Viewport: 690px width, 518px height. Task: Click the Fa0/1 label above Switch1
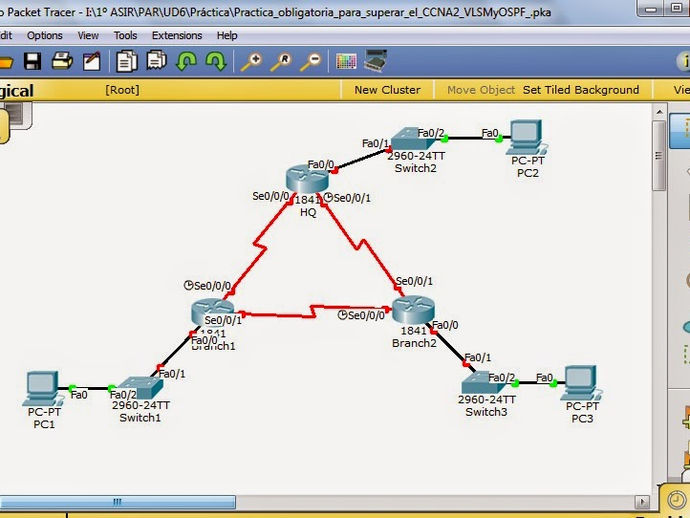(x=172, y=374)
